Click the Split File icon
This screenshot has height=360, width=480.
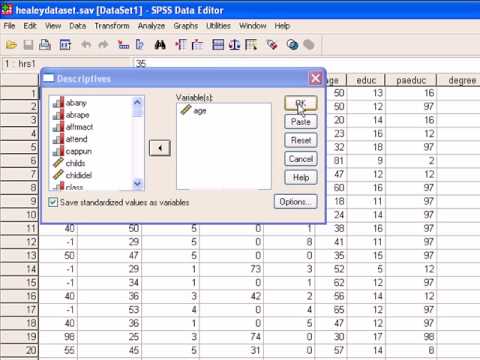point(218,45)
